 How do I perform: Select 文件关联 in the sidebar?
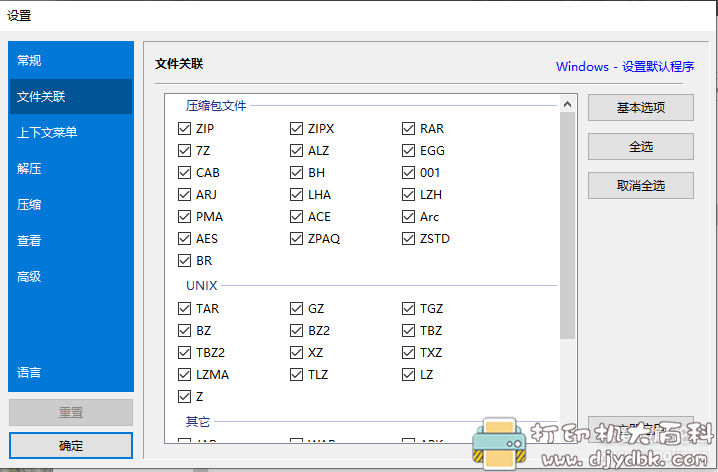click(71, 96)
